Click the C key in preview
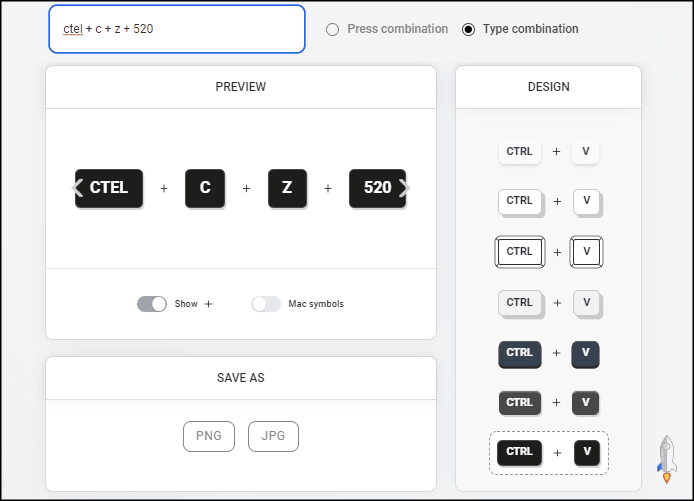694x501 pixels. tap(205, 188)
